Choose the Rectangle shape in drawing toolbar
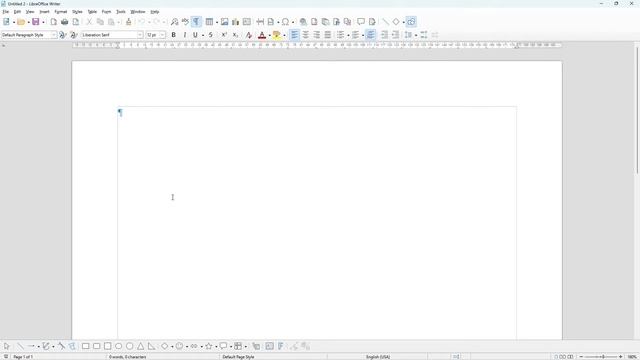Image resolution: width=640 pixels, height=360 pixels. (x=85, y=346)
